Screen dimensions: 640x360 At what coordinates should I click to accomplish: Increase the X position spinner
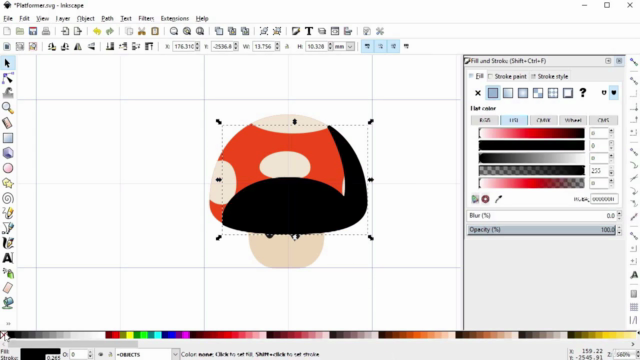tap(198, 44)
